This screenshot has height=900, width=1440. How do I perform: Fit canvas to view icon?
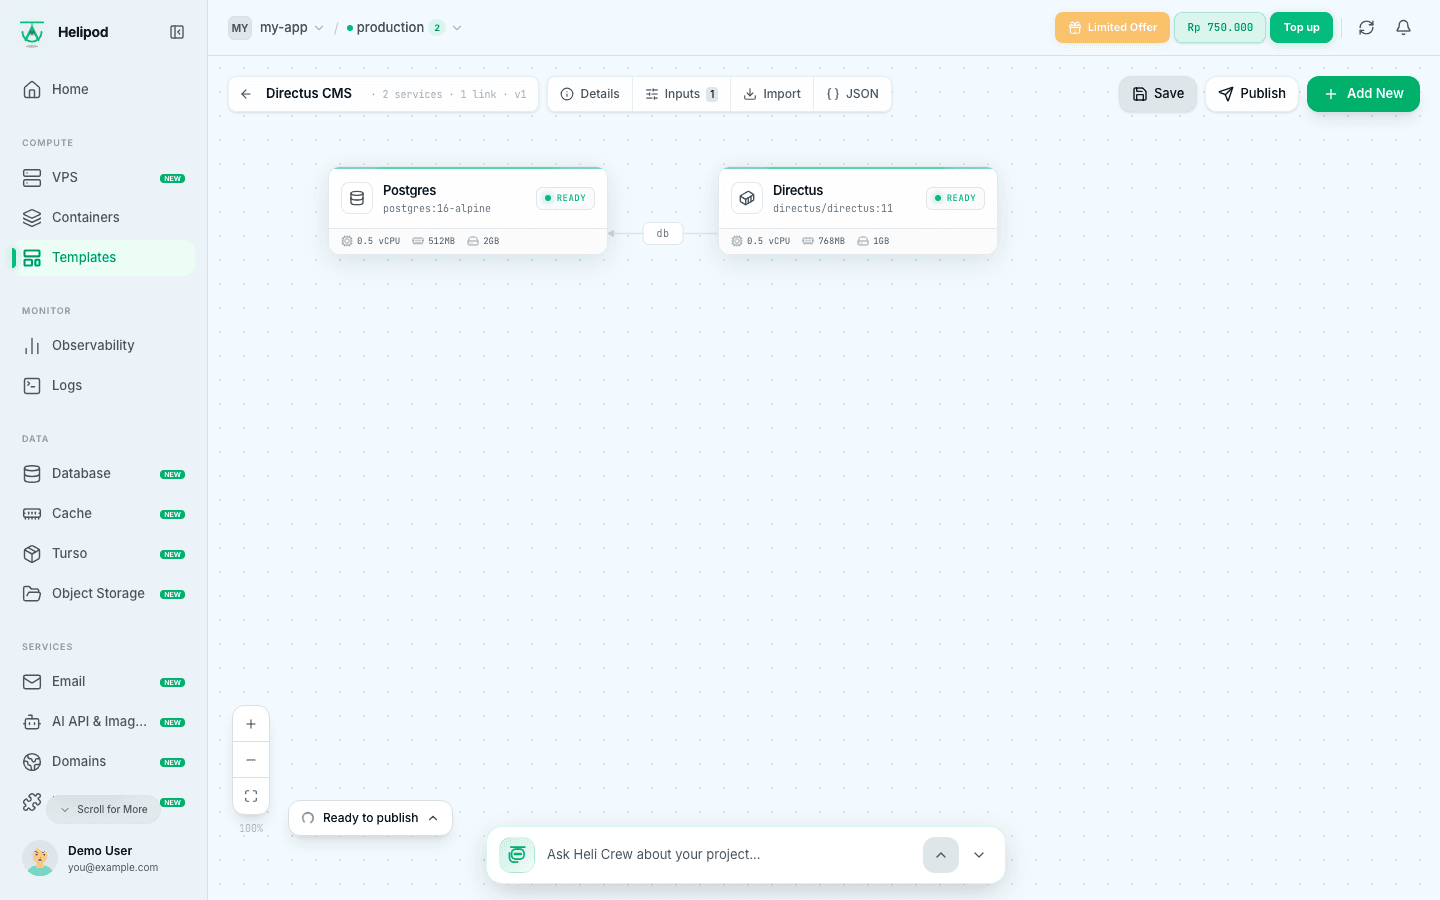coord(251,796)
